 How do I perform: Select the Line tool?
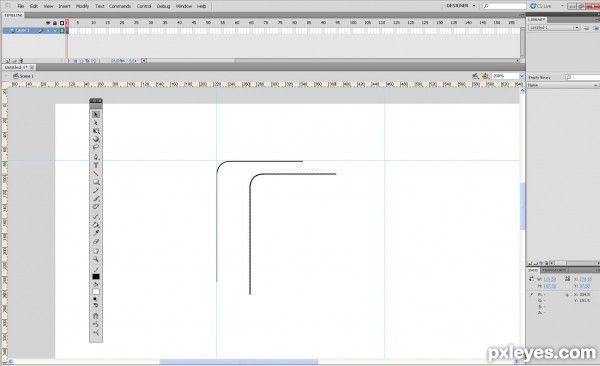[96, 173]
